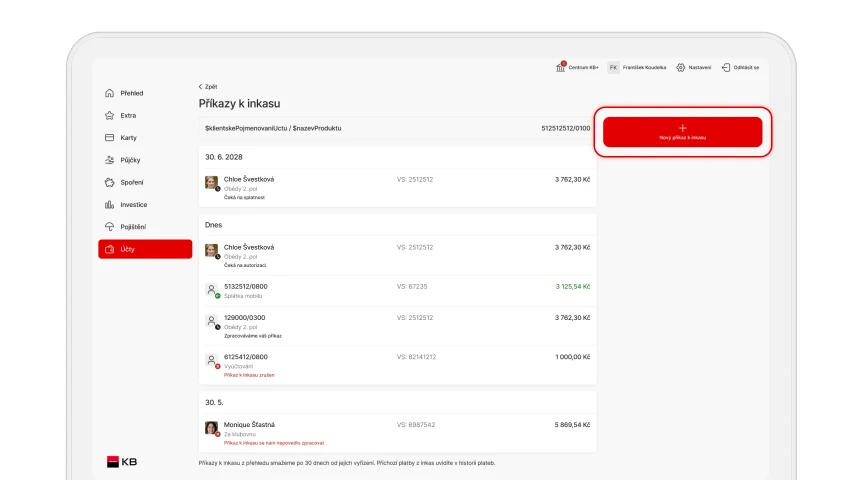Click the Nový příkaz k inkasu button
The image size is (864, 480).
[683, 132]
